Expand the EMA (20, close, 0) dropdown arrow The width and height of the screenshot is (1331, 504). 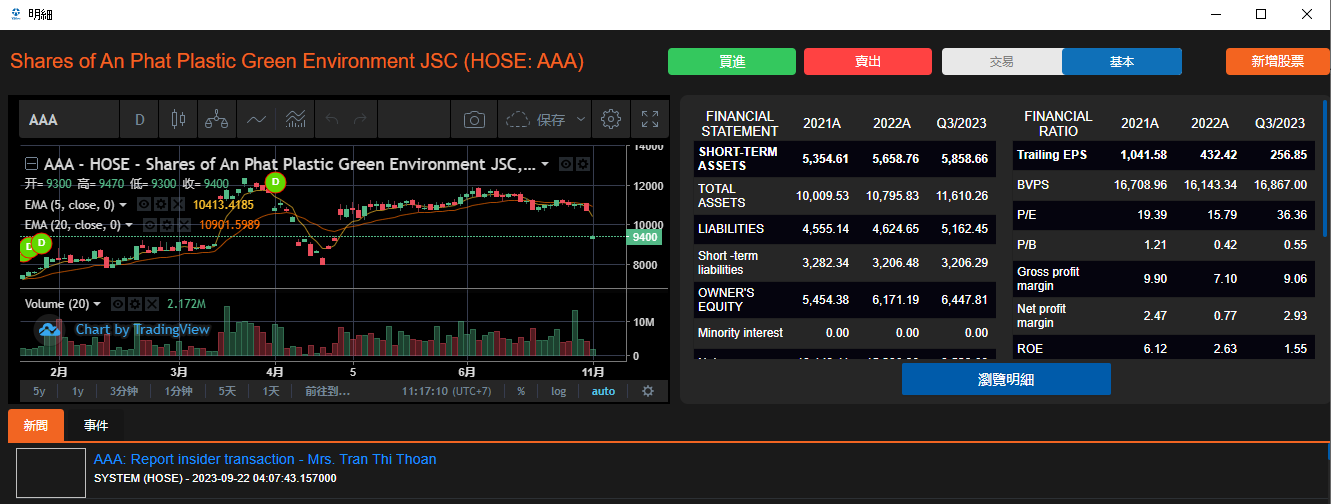tap(130, 225)
